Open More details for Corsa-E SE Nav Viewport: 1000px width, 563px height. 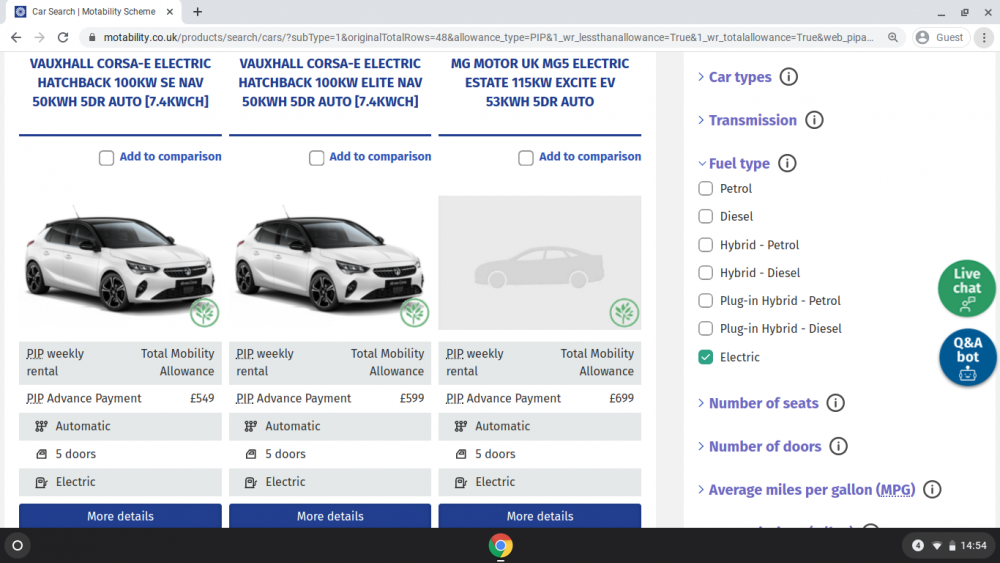click(x=121, y=516)
